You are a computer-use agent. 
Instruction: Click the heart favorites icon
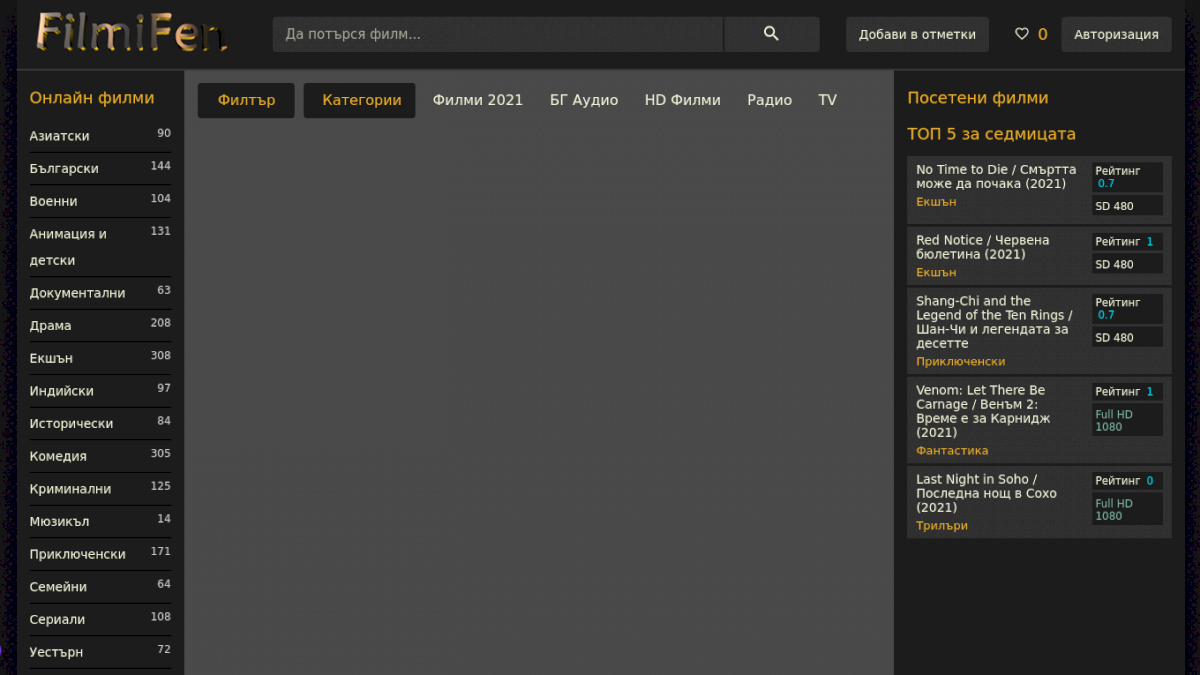[1021, 34]
